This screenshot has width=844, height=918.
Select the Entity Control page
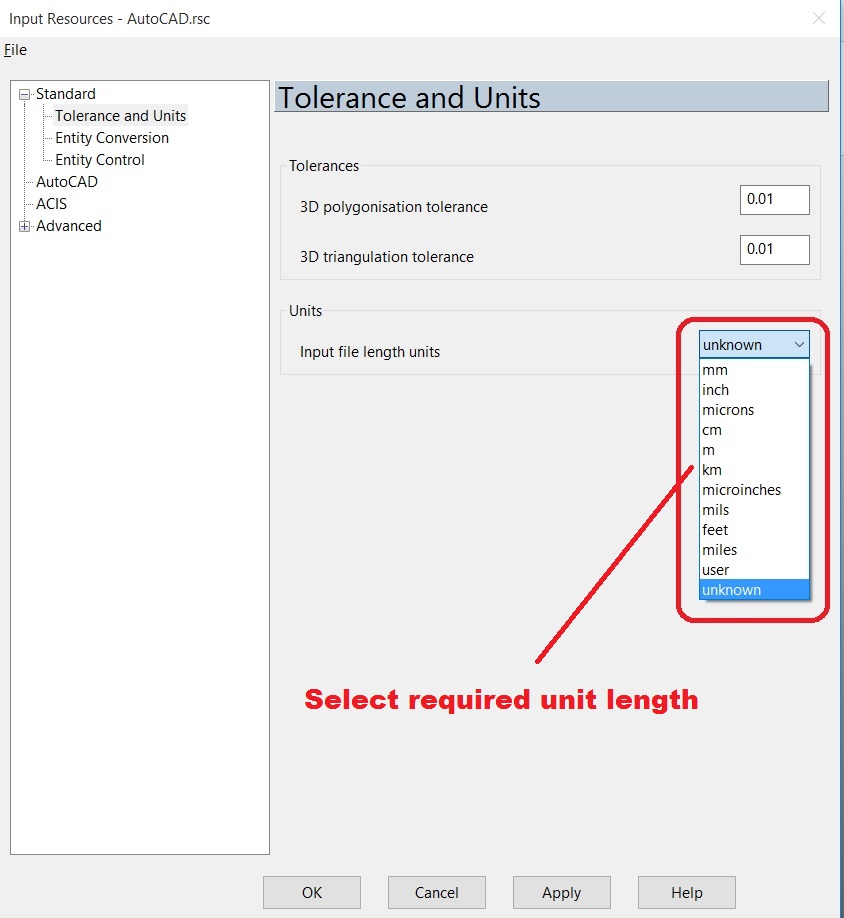click(x=97, y=159)
